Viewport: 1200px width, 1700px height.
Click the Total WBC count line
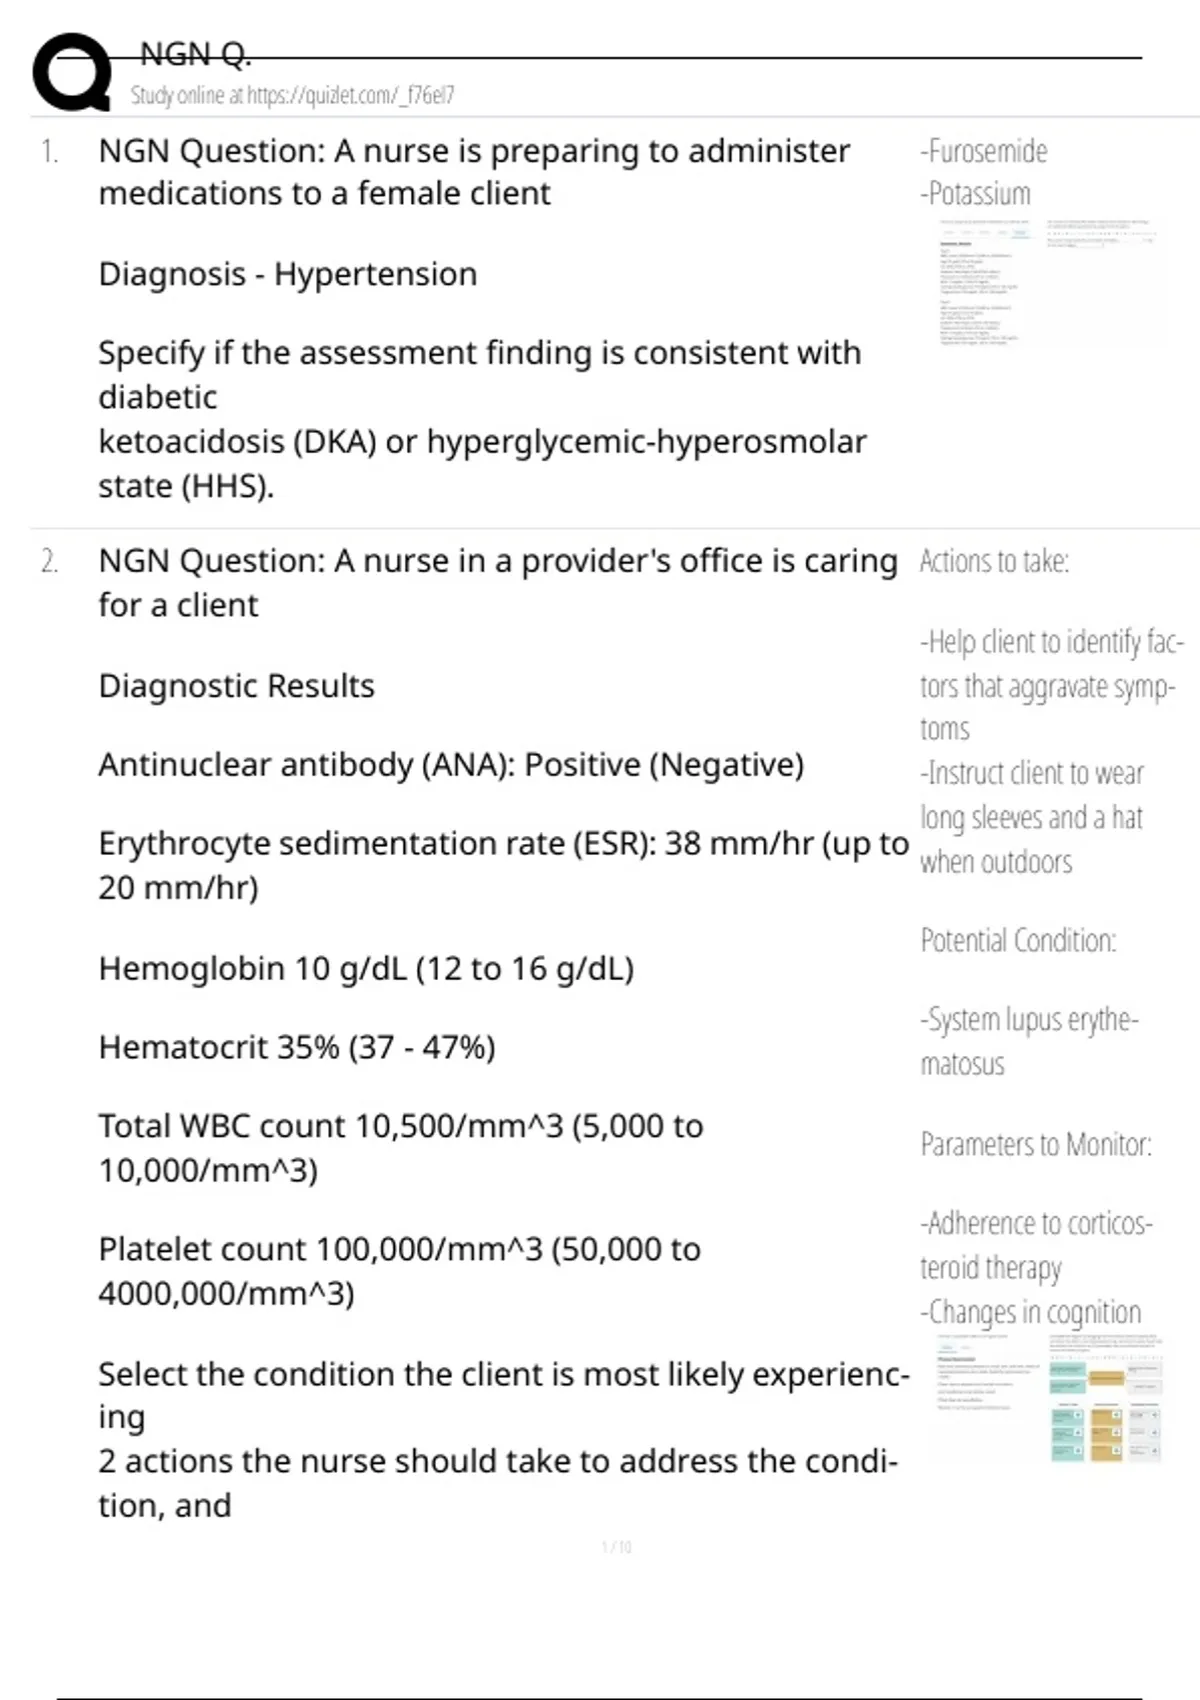tap(400, 1127)
